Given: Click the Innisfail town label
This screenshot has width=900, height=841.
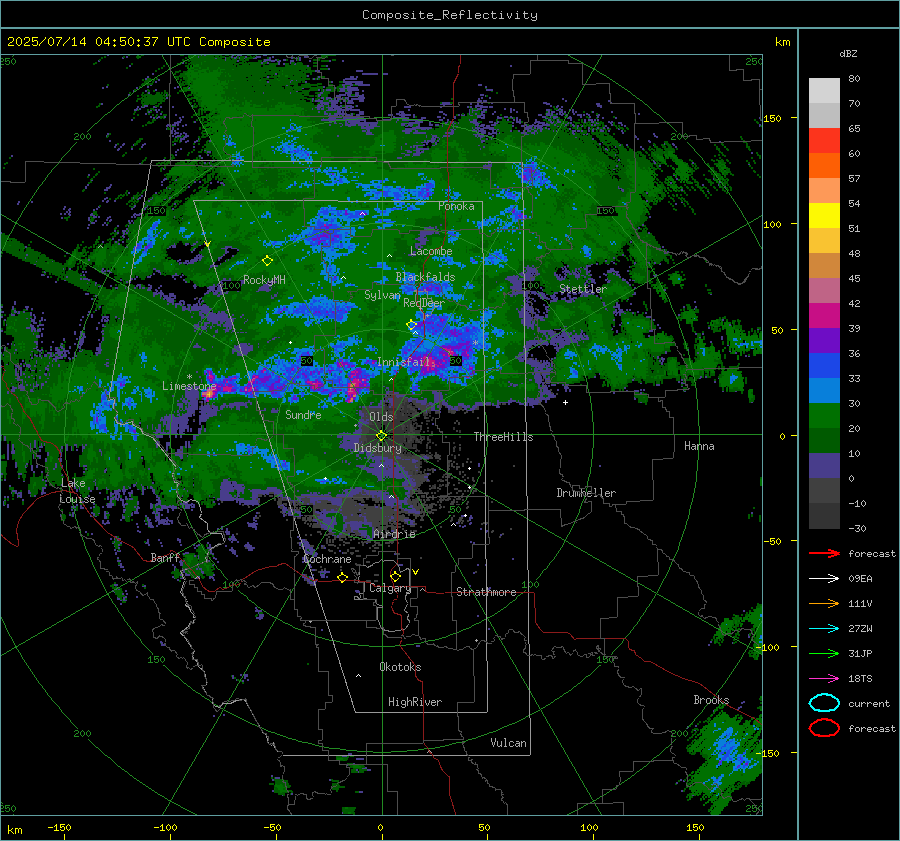Looking at the screenshot, I should pos(404,362).
